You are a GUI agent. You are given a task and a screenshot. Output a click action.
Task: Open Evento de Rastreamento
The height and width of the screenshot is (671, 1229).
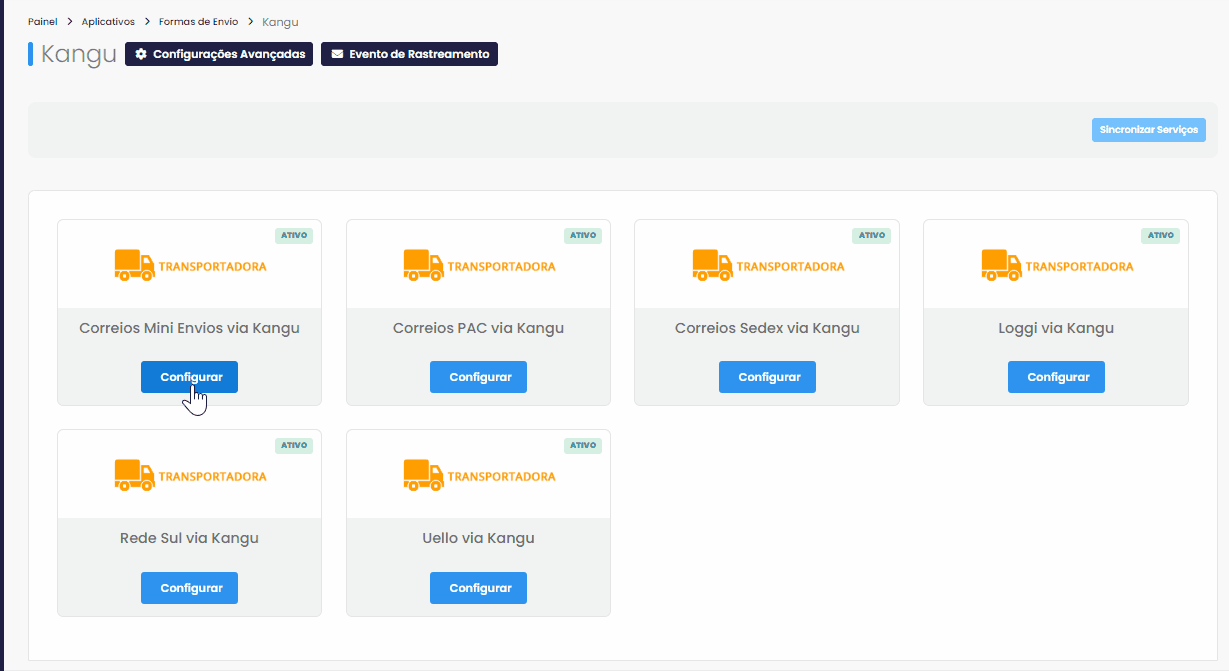[409, 54]
